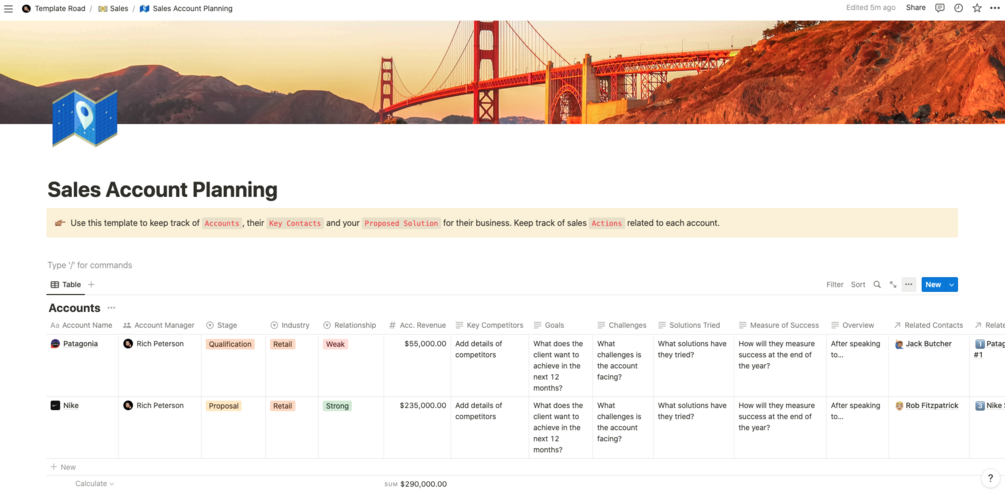Open table as full page expand icon
Screen dimensions: 1005x493
[x=893, y=285]
